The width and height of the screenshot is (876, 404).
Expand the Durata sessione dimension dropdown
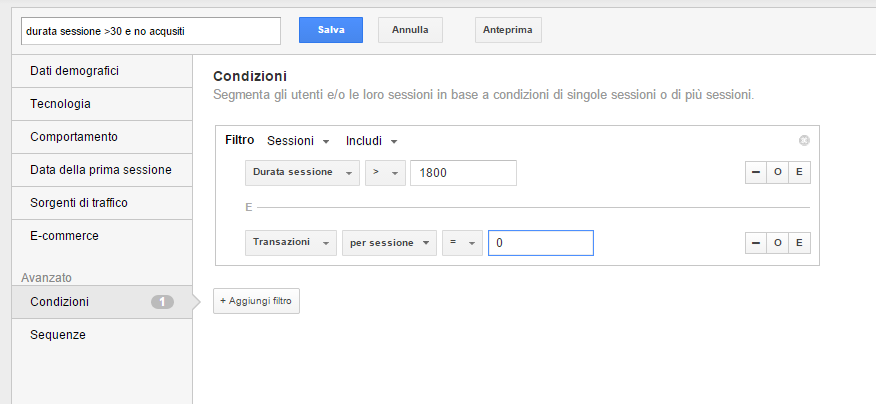point(301,173)
